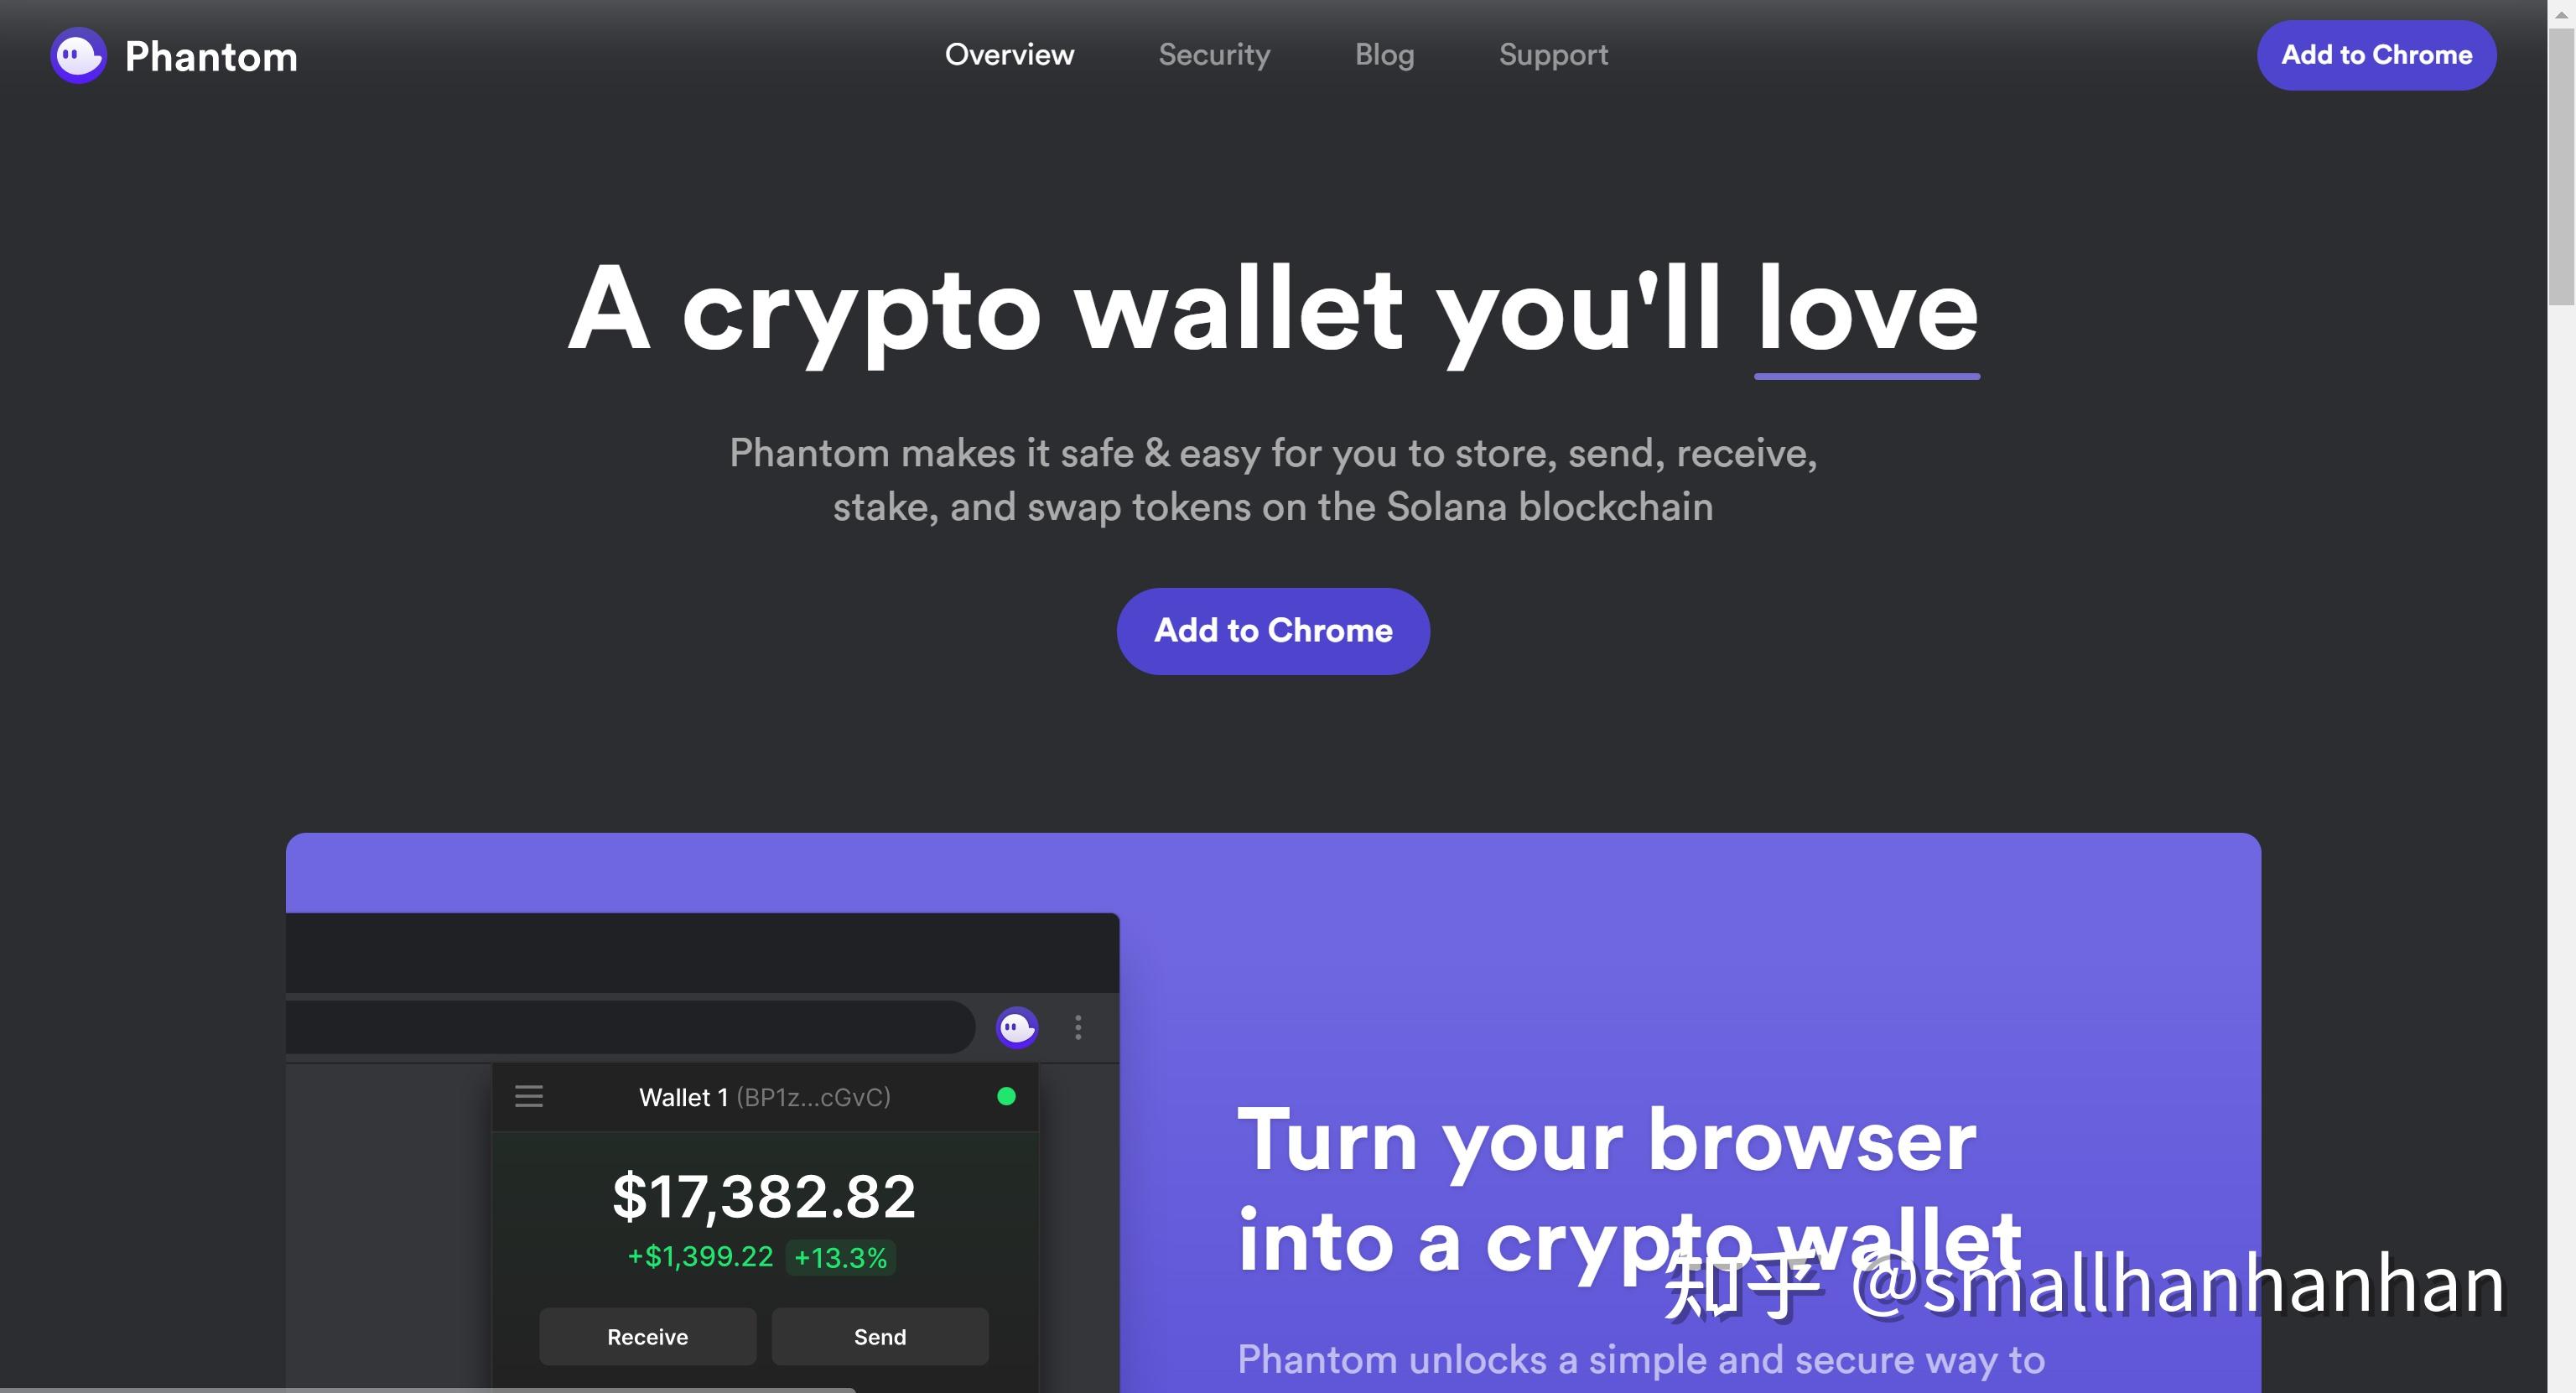Viewport: 2576px width, 1393px height.
Task: Toggle Chrome extension add button state
Action: tap(2374, 55)
